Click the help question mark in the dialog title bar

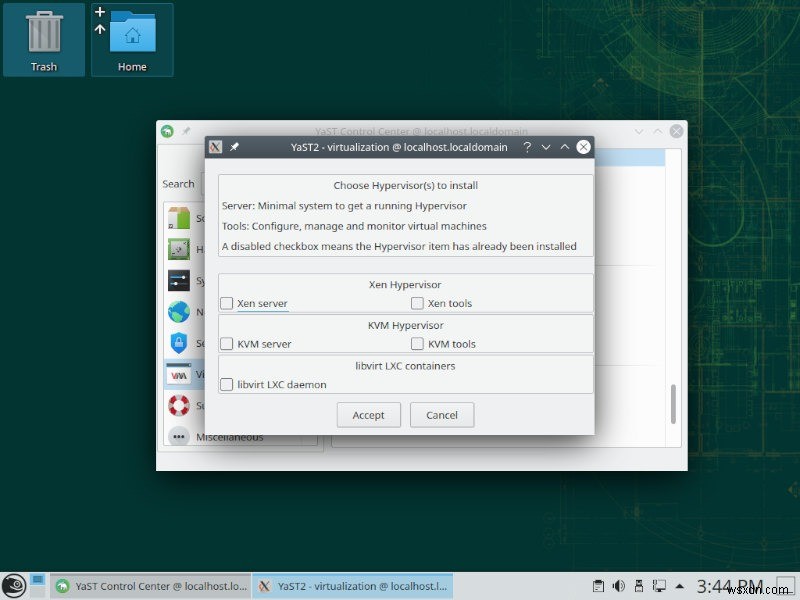click(527, 147)
